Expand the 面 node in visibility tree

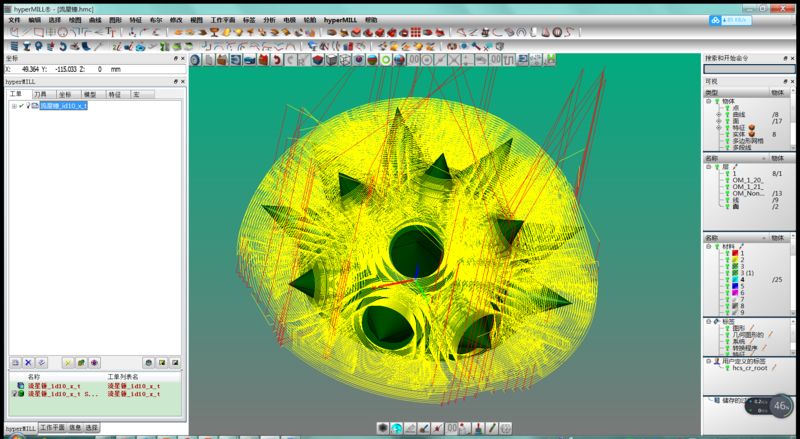click(x=719, y=121)
